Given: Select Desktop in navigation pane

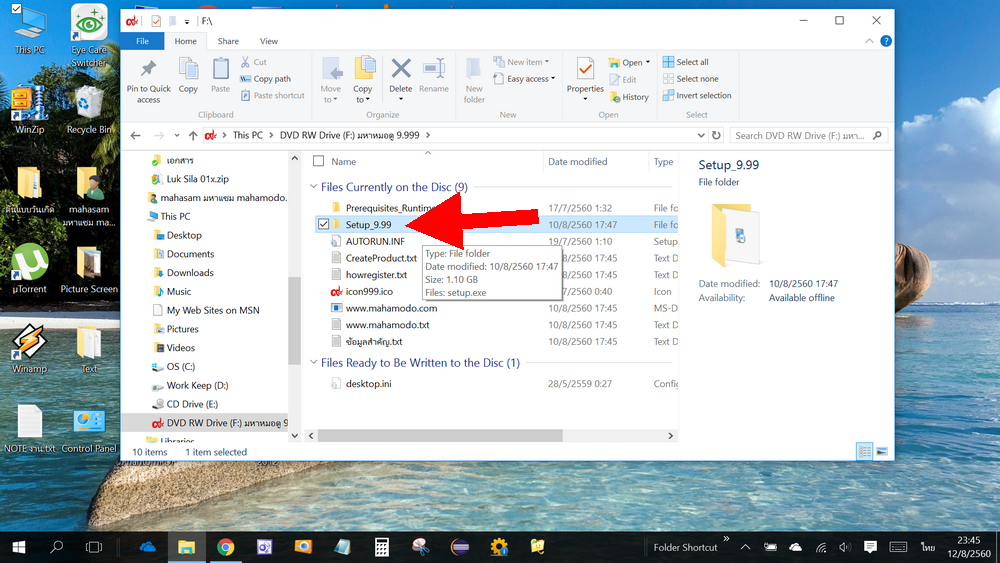Looking at the screenshot, I should pos(184,235).
